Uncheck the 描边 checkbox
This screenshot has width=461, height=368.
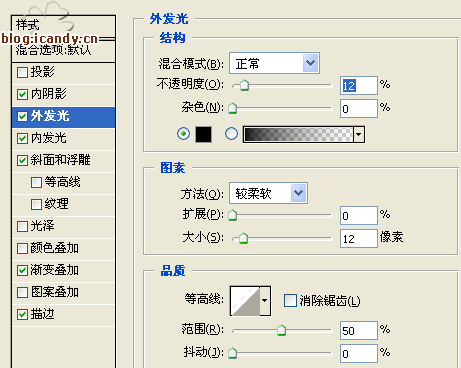click(x=22, y=314)
